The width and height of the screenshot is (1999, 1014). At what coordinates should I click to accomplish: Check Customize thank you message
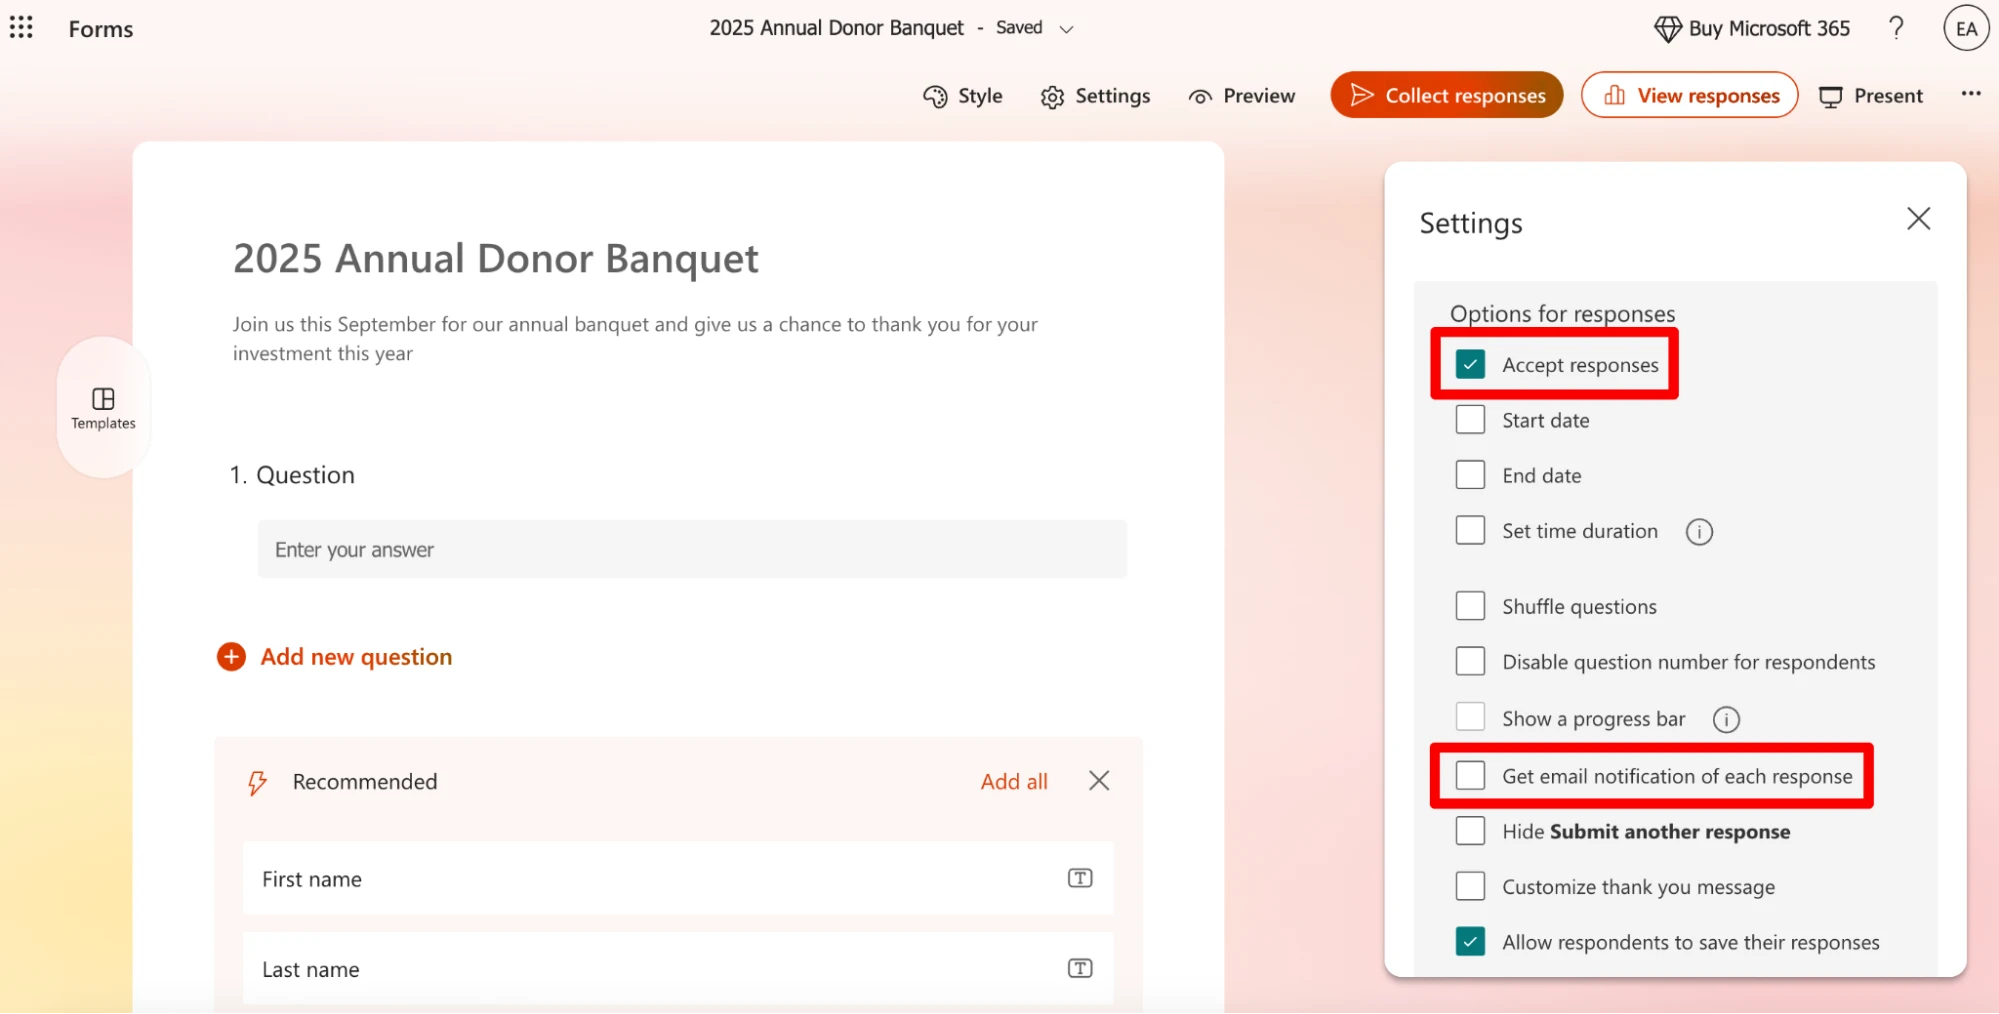1470,886
